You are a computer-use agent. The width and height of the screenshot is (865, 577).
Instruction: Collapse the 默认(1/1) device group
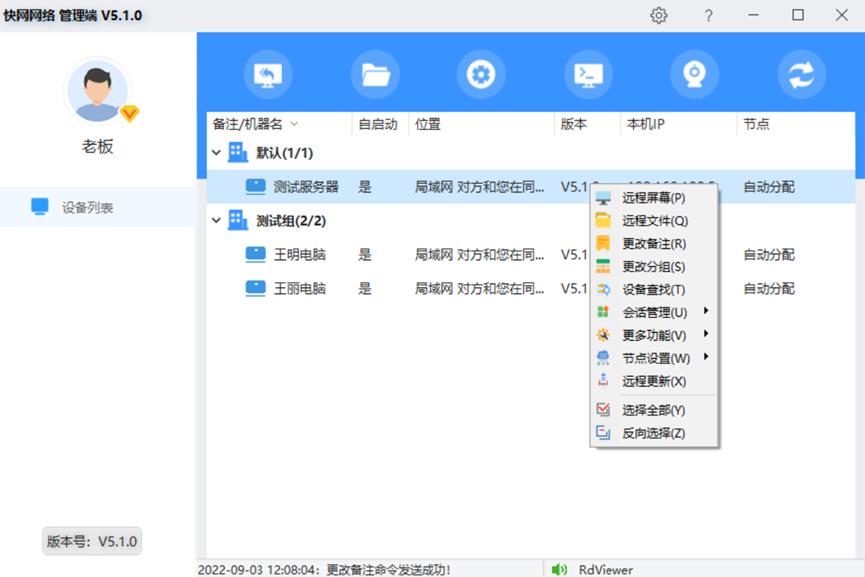214,153
